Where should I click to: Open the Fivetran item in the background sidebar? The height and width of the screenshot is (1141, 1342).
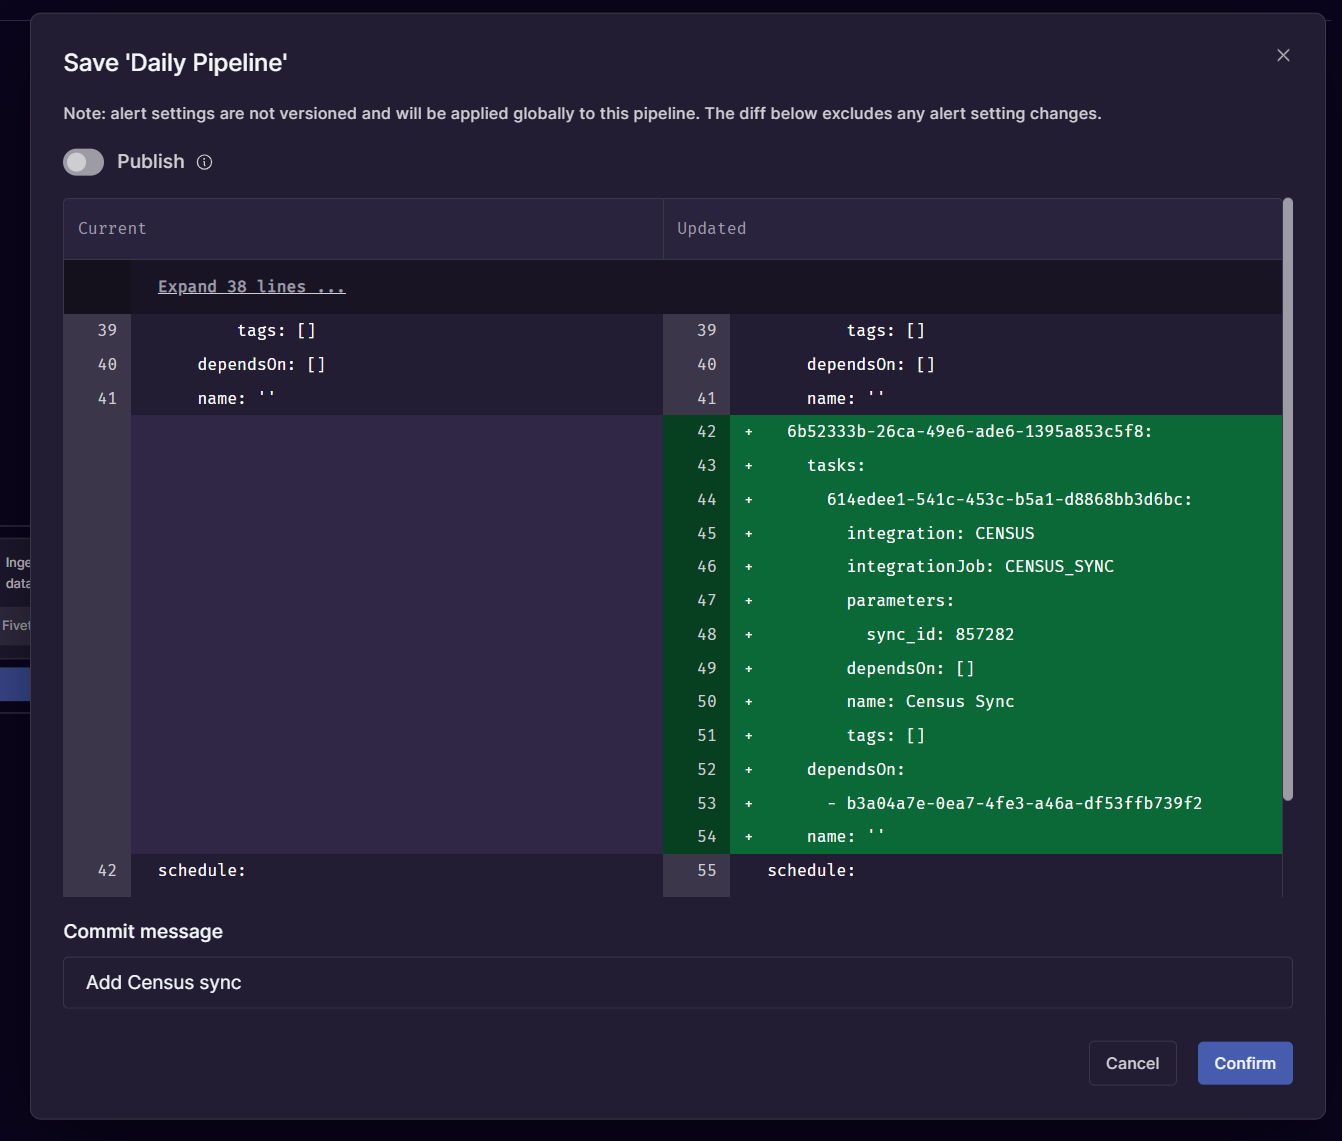(14, 625)
